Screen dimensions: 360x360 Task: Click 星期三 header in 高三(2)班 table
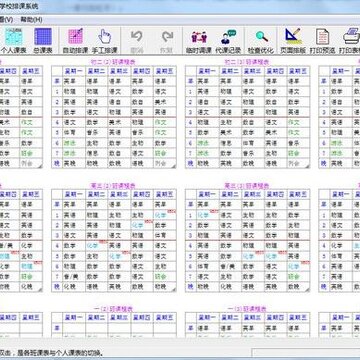click(119, 194)
